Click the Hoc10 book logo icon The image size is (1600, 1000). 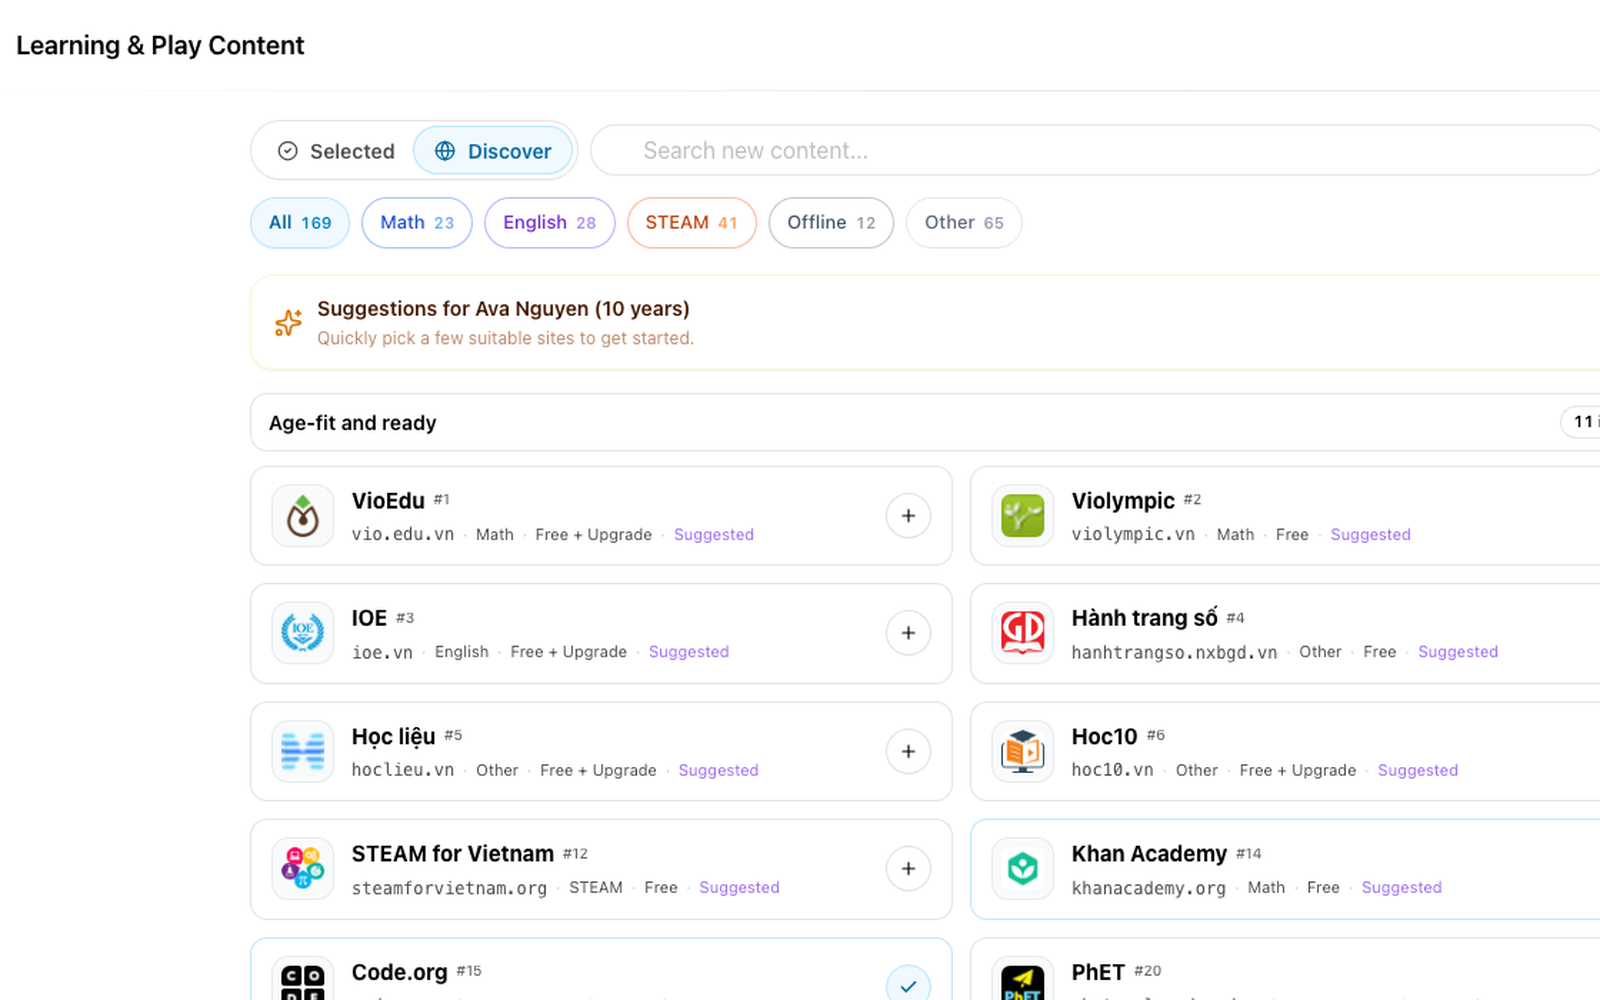pyautogui.click(x=1023, y=751)
